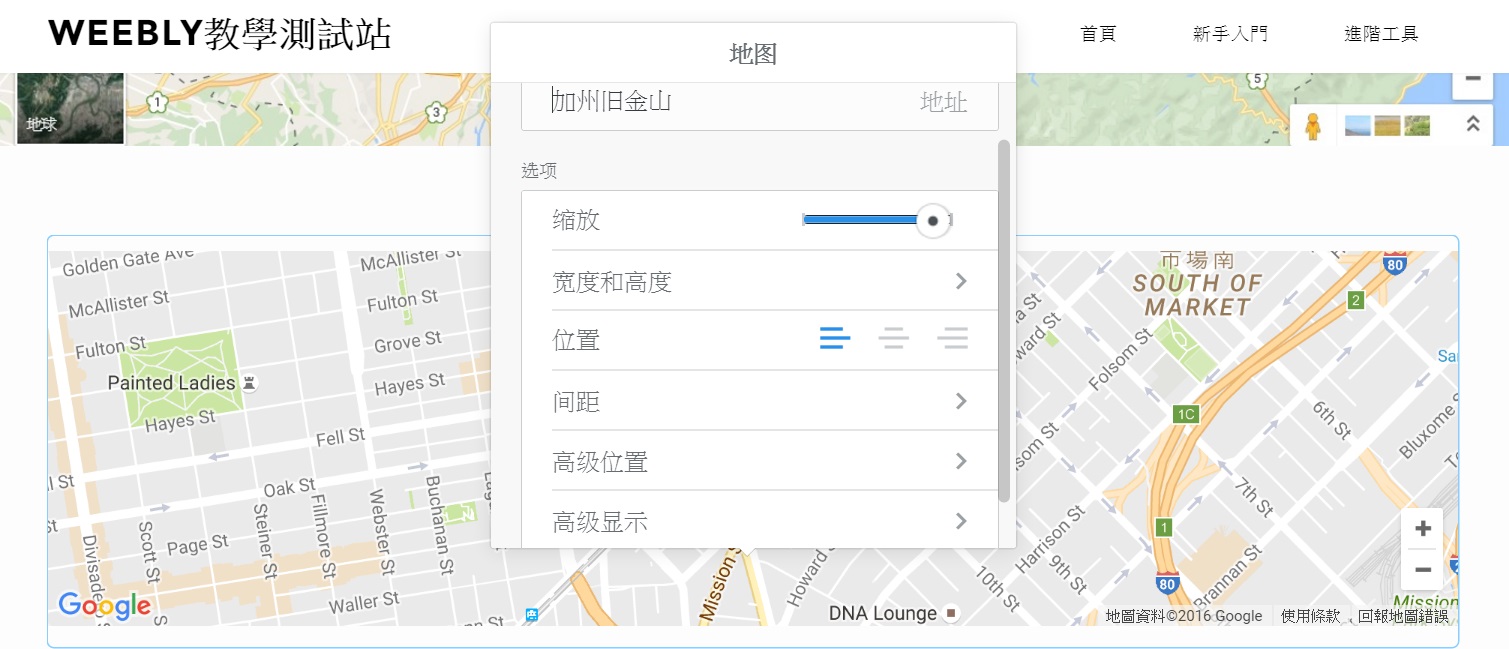Click the WEEBLY教學測試站 site title
The height and width of the screenshot is (649, 1509).
pyautogui.click(x=220, y=34)
